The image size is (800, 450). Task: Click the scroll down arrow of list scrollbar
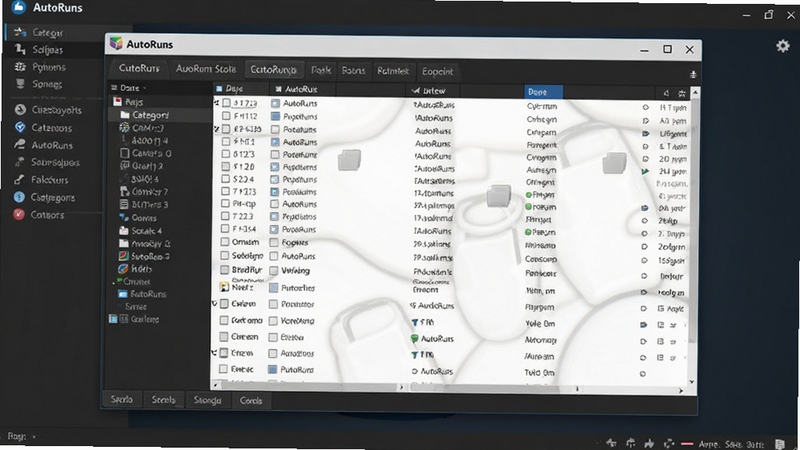[x=692, y=382]
